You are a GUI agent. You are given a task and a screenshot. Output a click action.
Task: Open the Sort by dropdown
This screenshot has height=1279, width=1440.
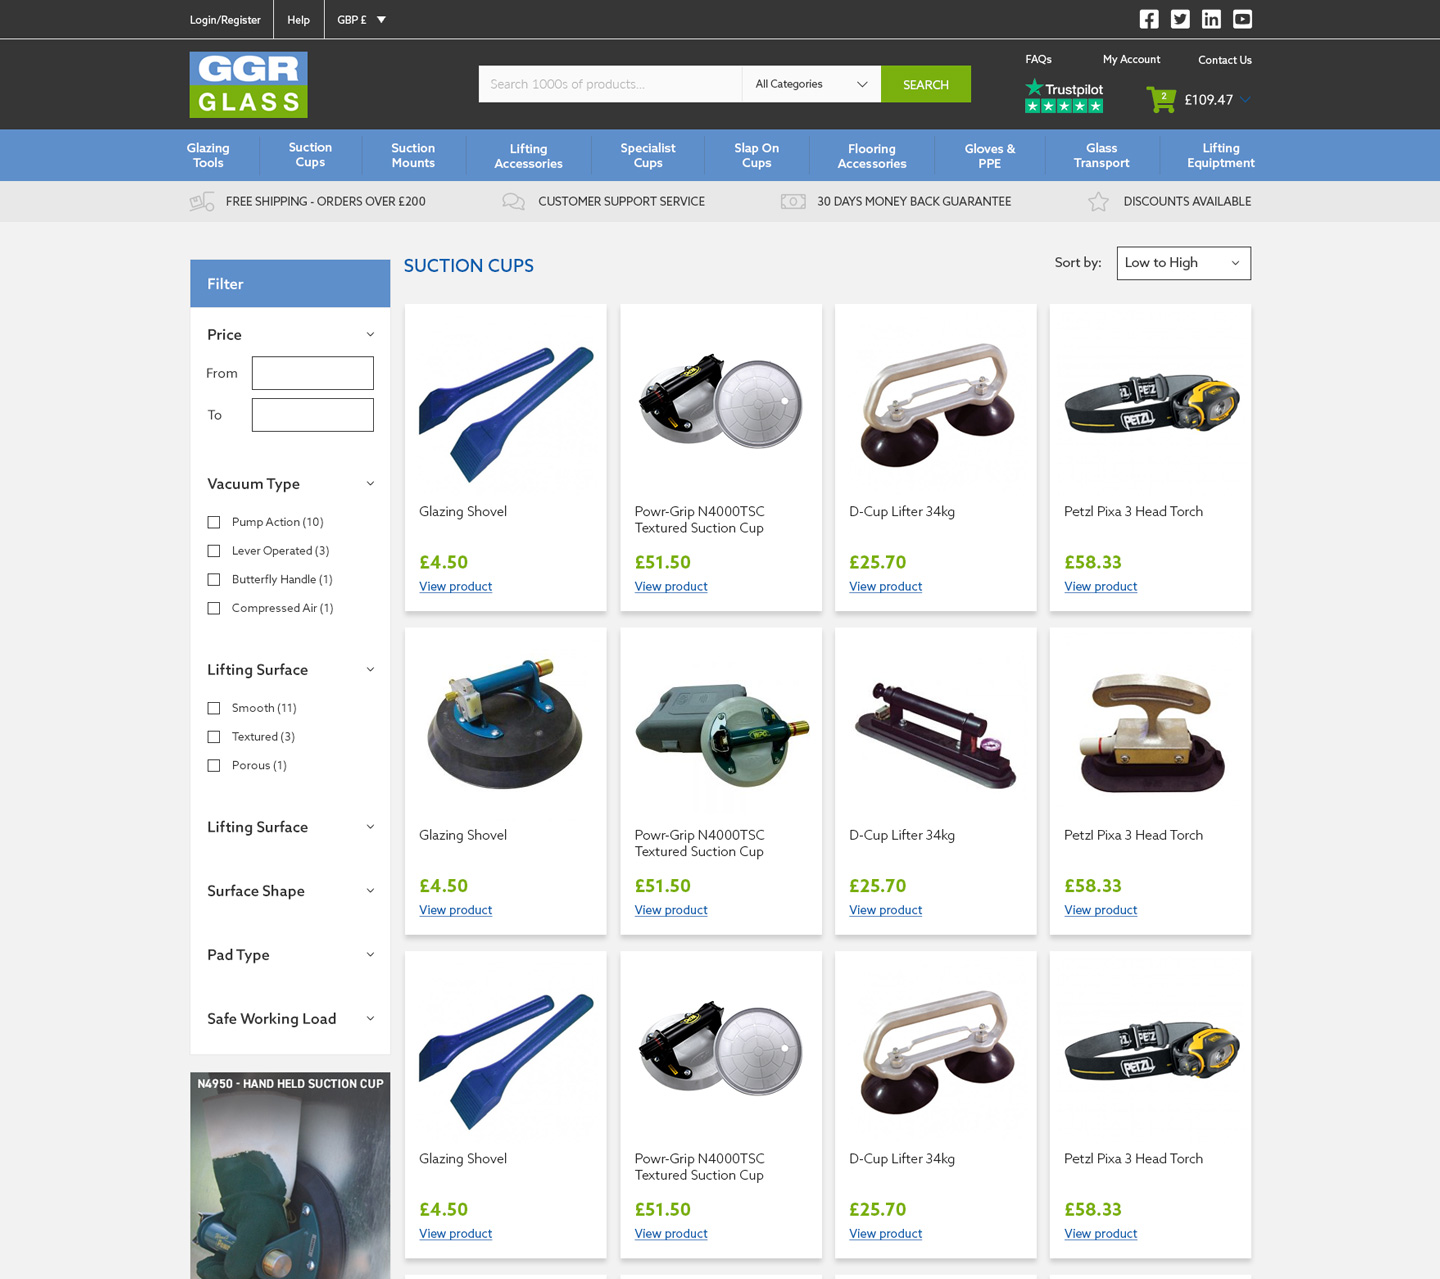click(x=1183, y=263)
